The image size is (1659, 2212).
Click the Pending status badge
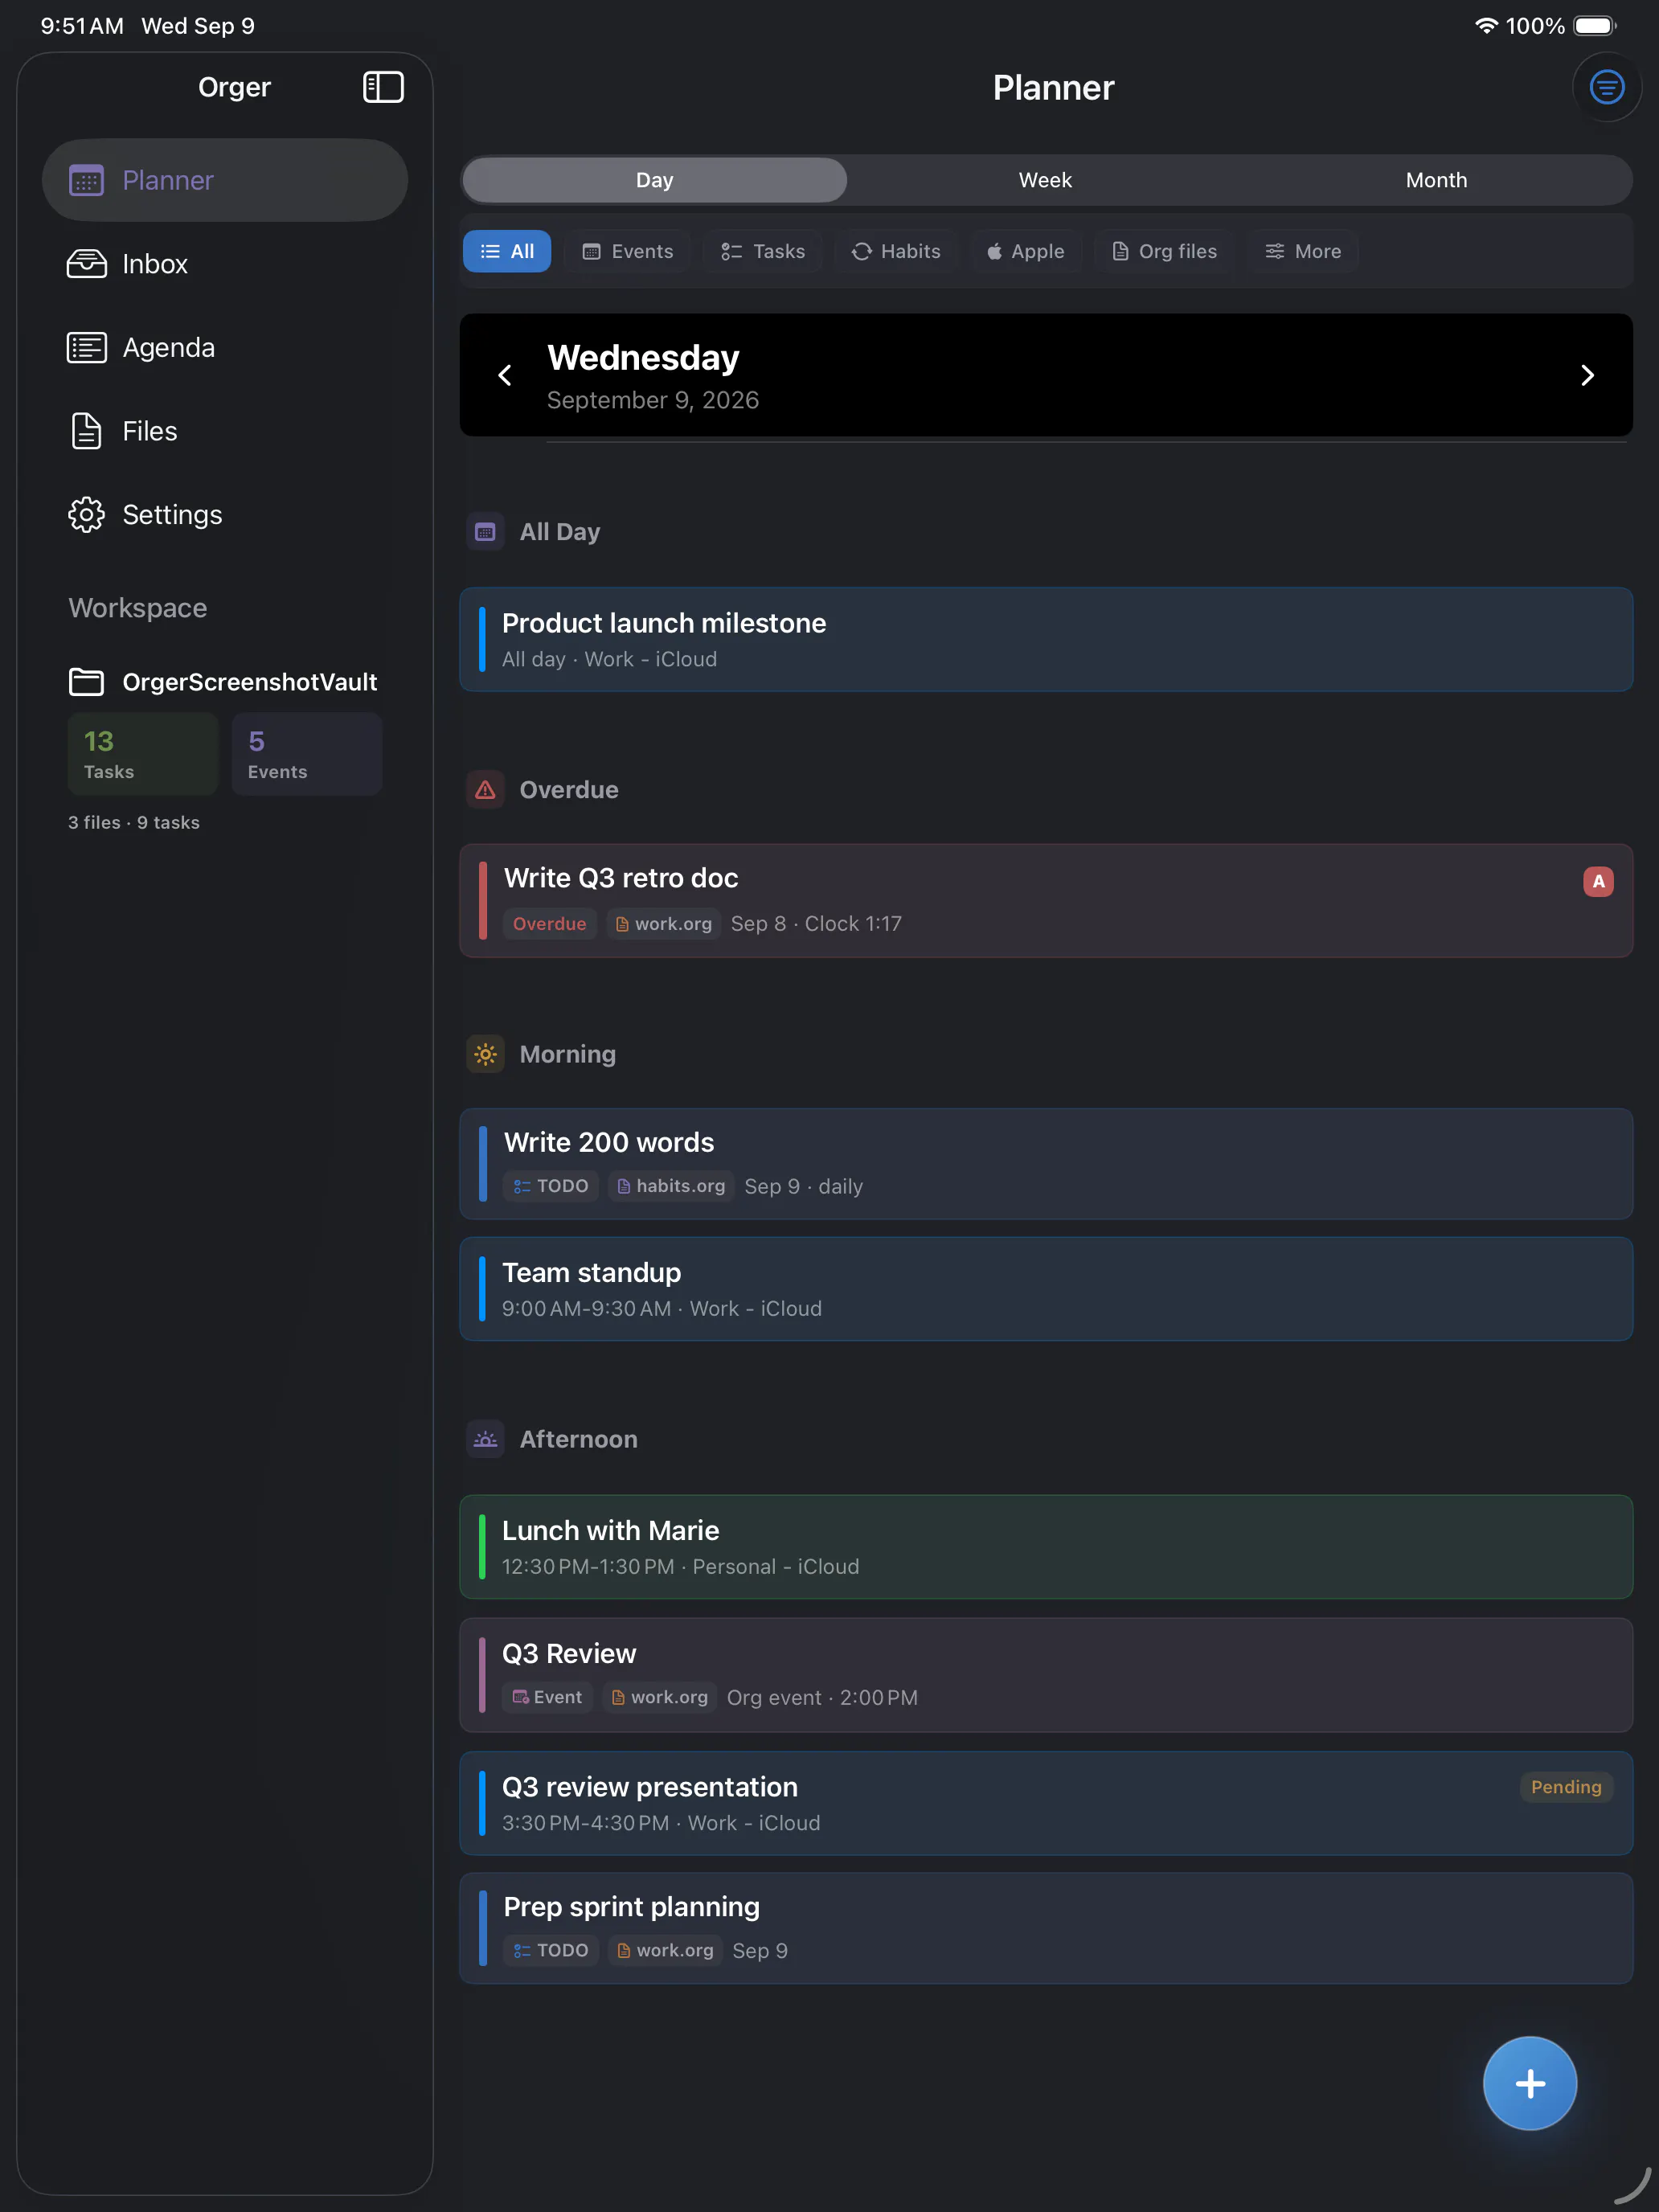tap(1566, 1787)
